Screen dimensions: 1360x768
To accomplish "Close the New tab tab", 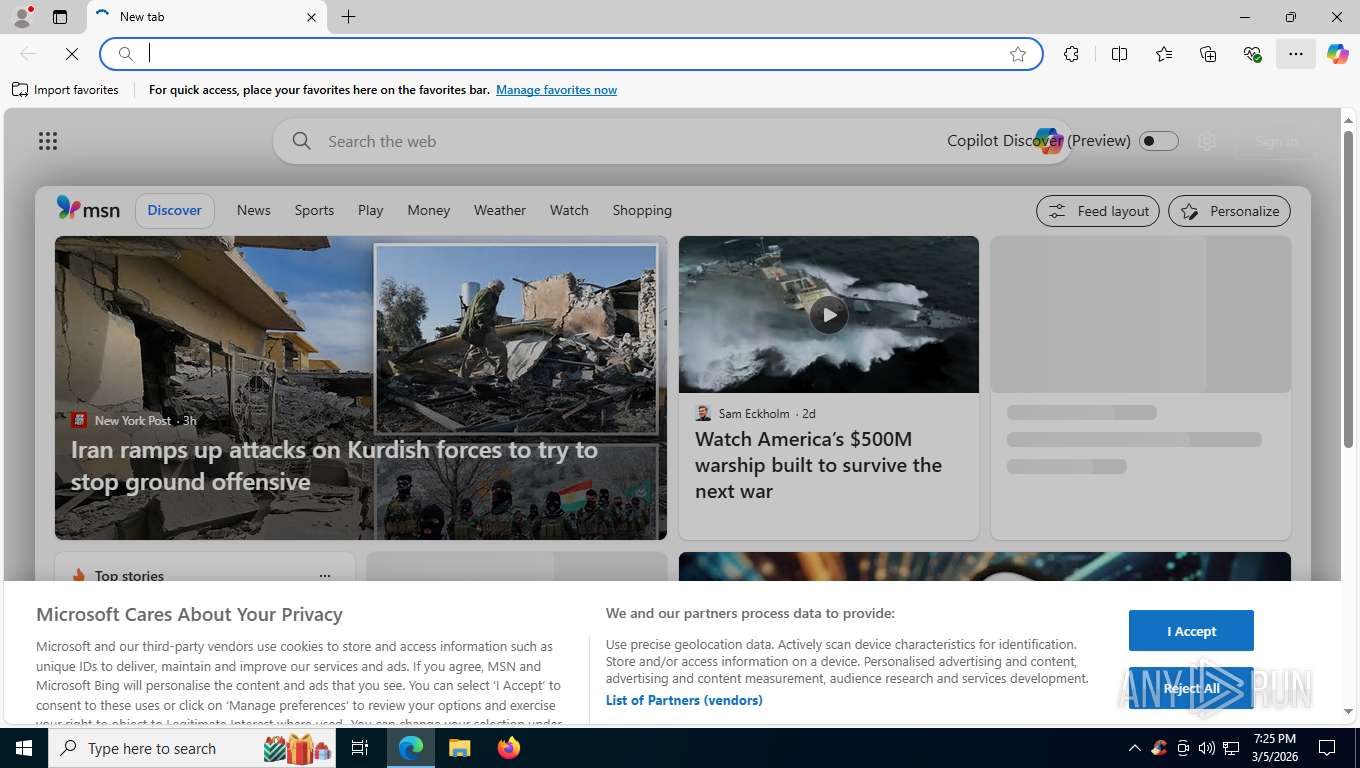I will click(311, 17).
